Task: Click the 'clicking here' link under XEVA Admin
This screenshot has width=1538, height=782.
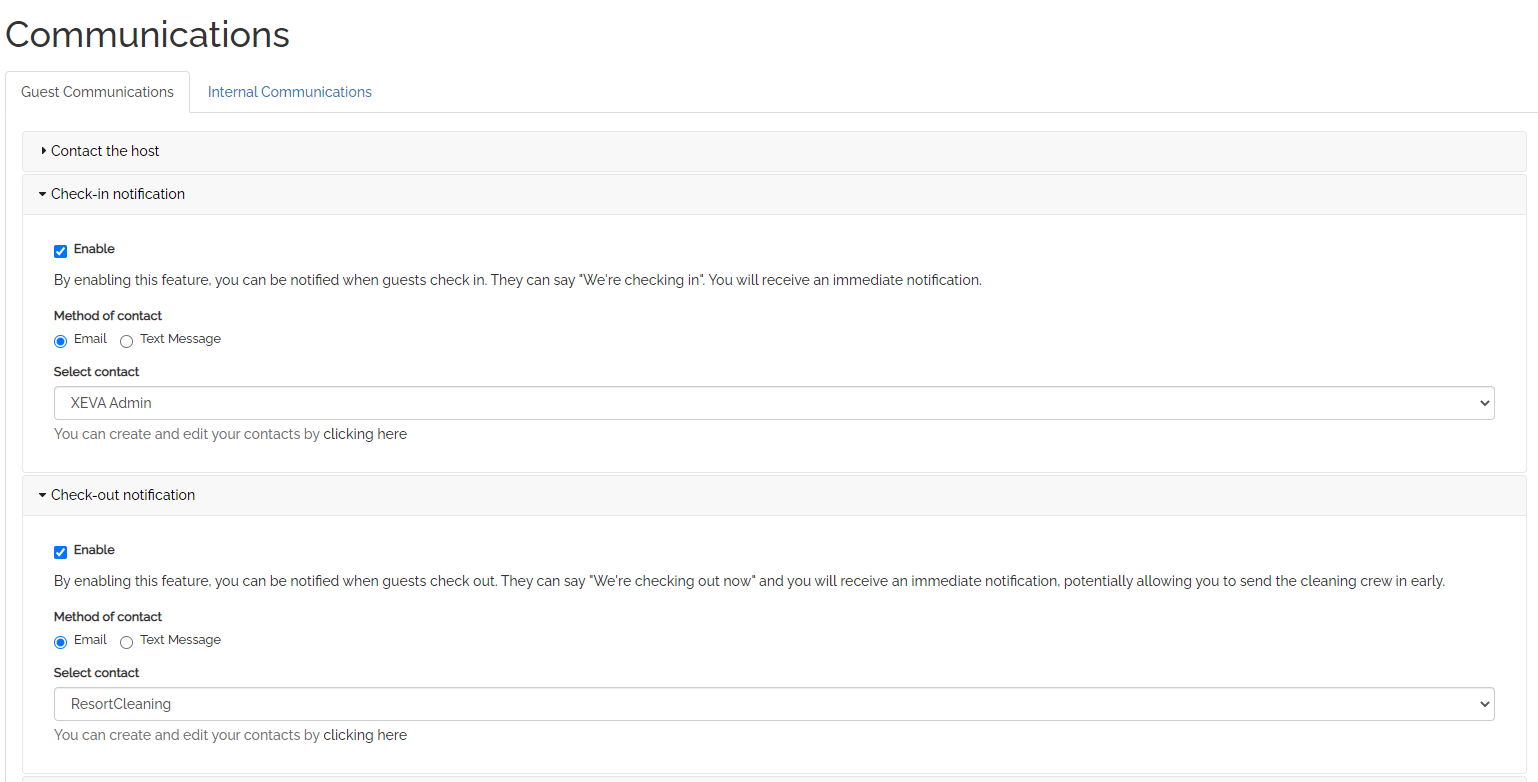Action: (365, 434)
